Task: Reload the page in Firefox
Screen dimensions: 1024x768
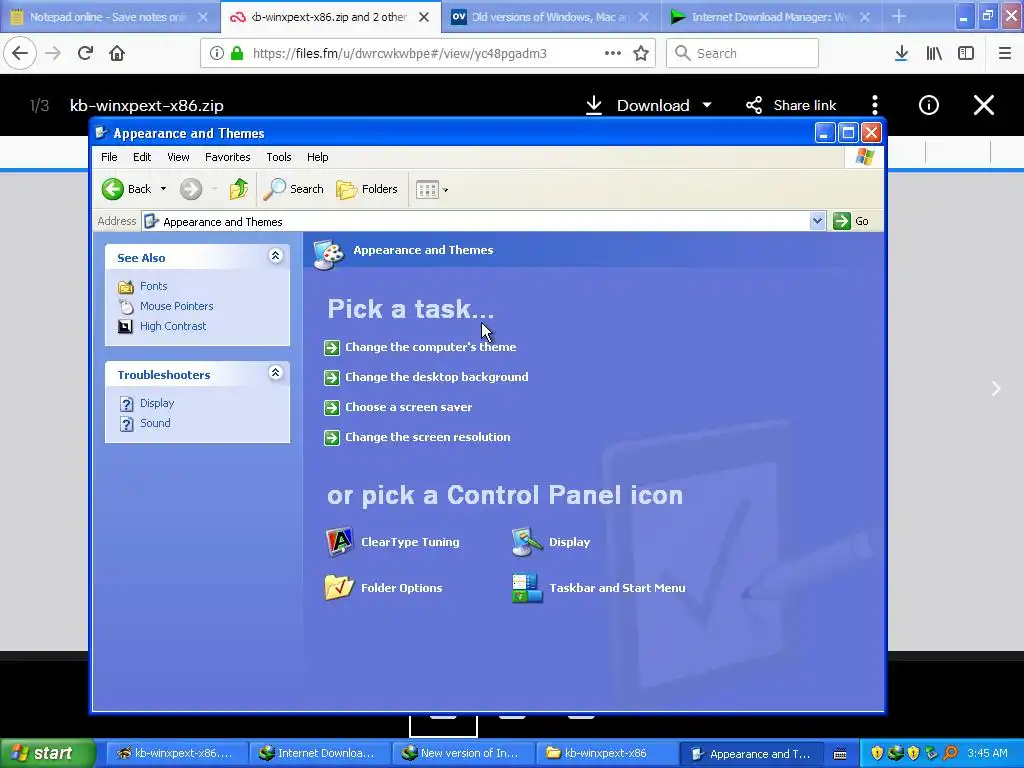Action: tap(85, 53)
